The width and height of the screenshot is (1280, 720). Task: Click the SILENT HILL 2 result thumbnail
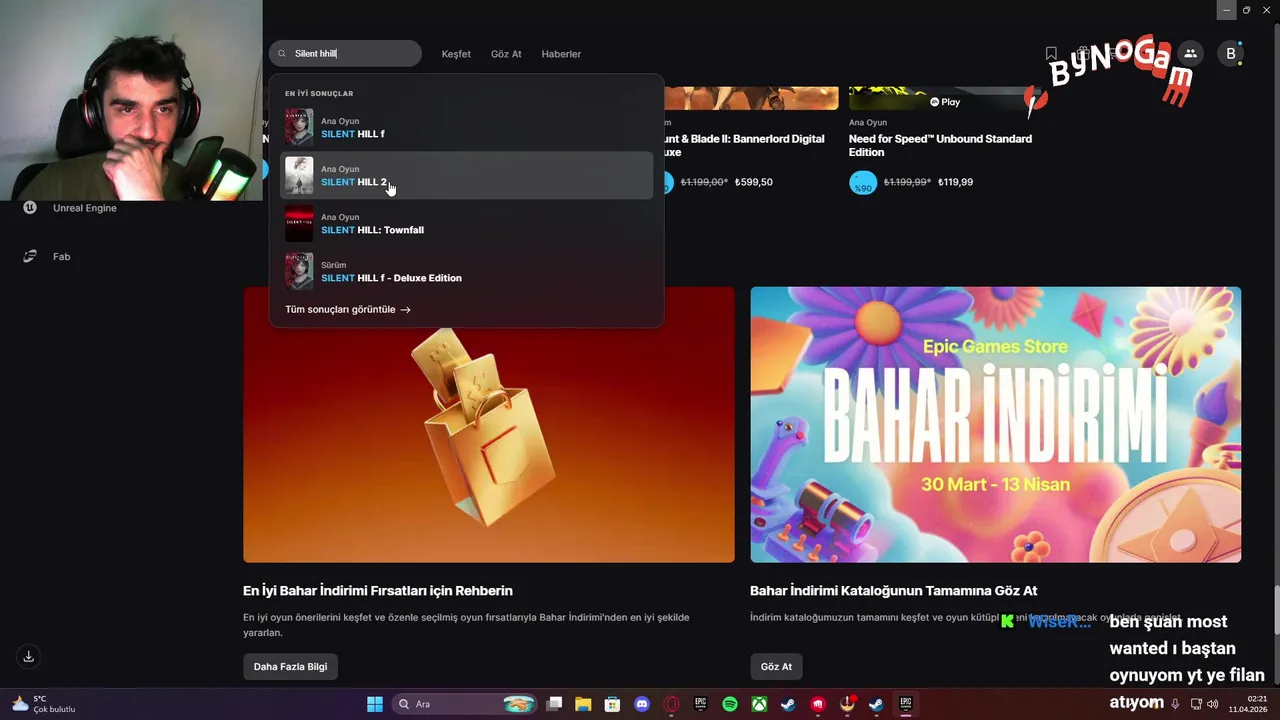click(x=299, y=176)
